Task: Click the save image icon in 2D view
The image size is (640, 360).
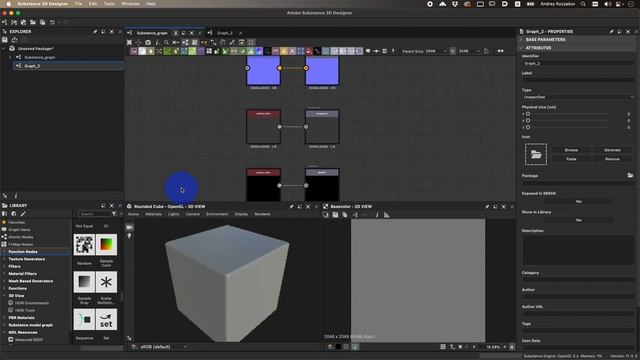Action: pyautogui.click(x=335, y=215)
